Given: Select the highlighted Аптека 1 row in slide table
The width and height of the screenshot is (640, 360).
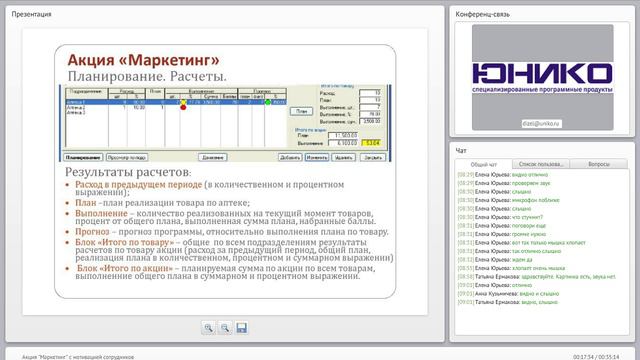Looking at the screenshot, I should tap(176, 102).
